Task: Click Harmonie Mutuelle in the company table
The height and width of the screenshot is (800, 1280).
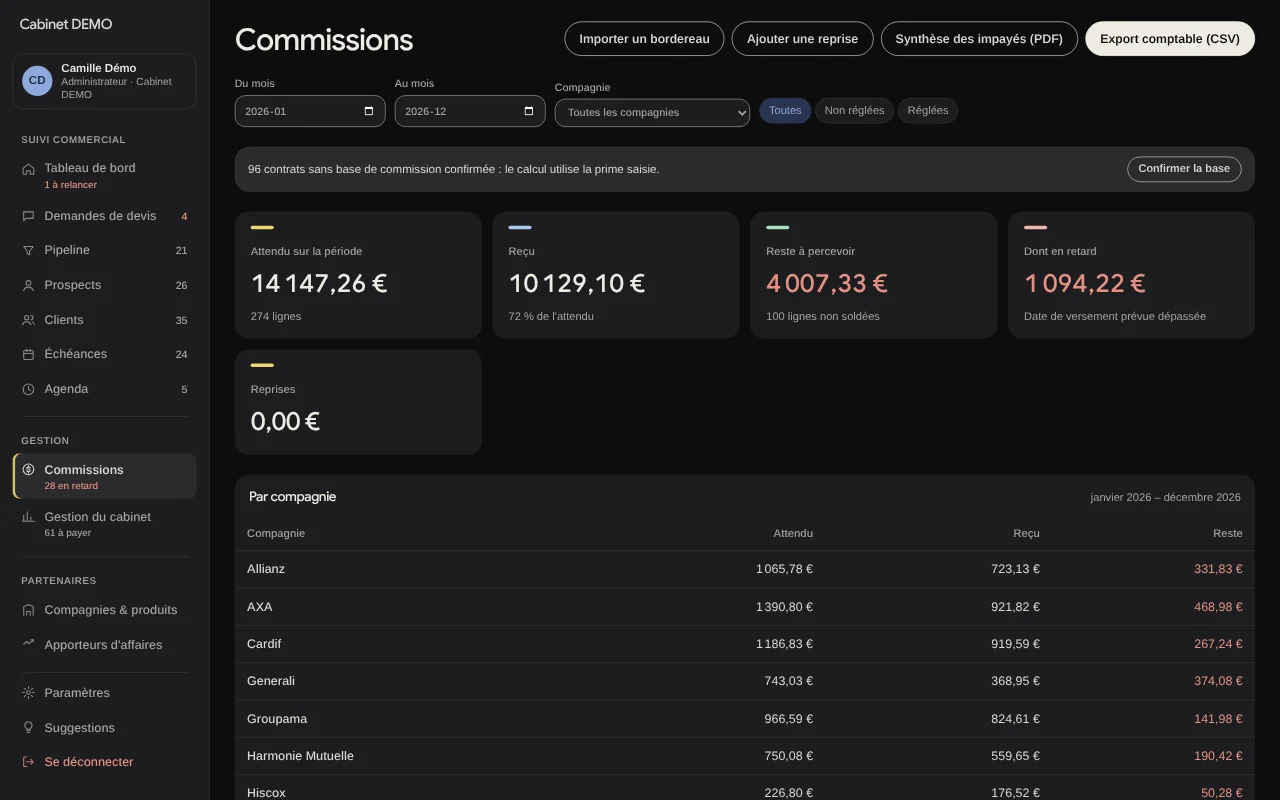Action: click(300, 756)
